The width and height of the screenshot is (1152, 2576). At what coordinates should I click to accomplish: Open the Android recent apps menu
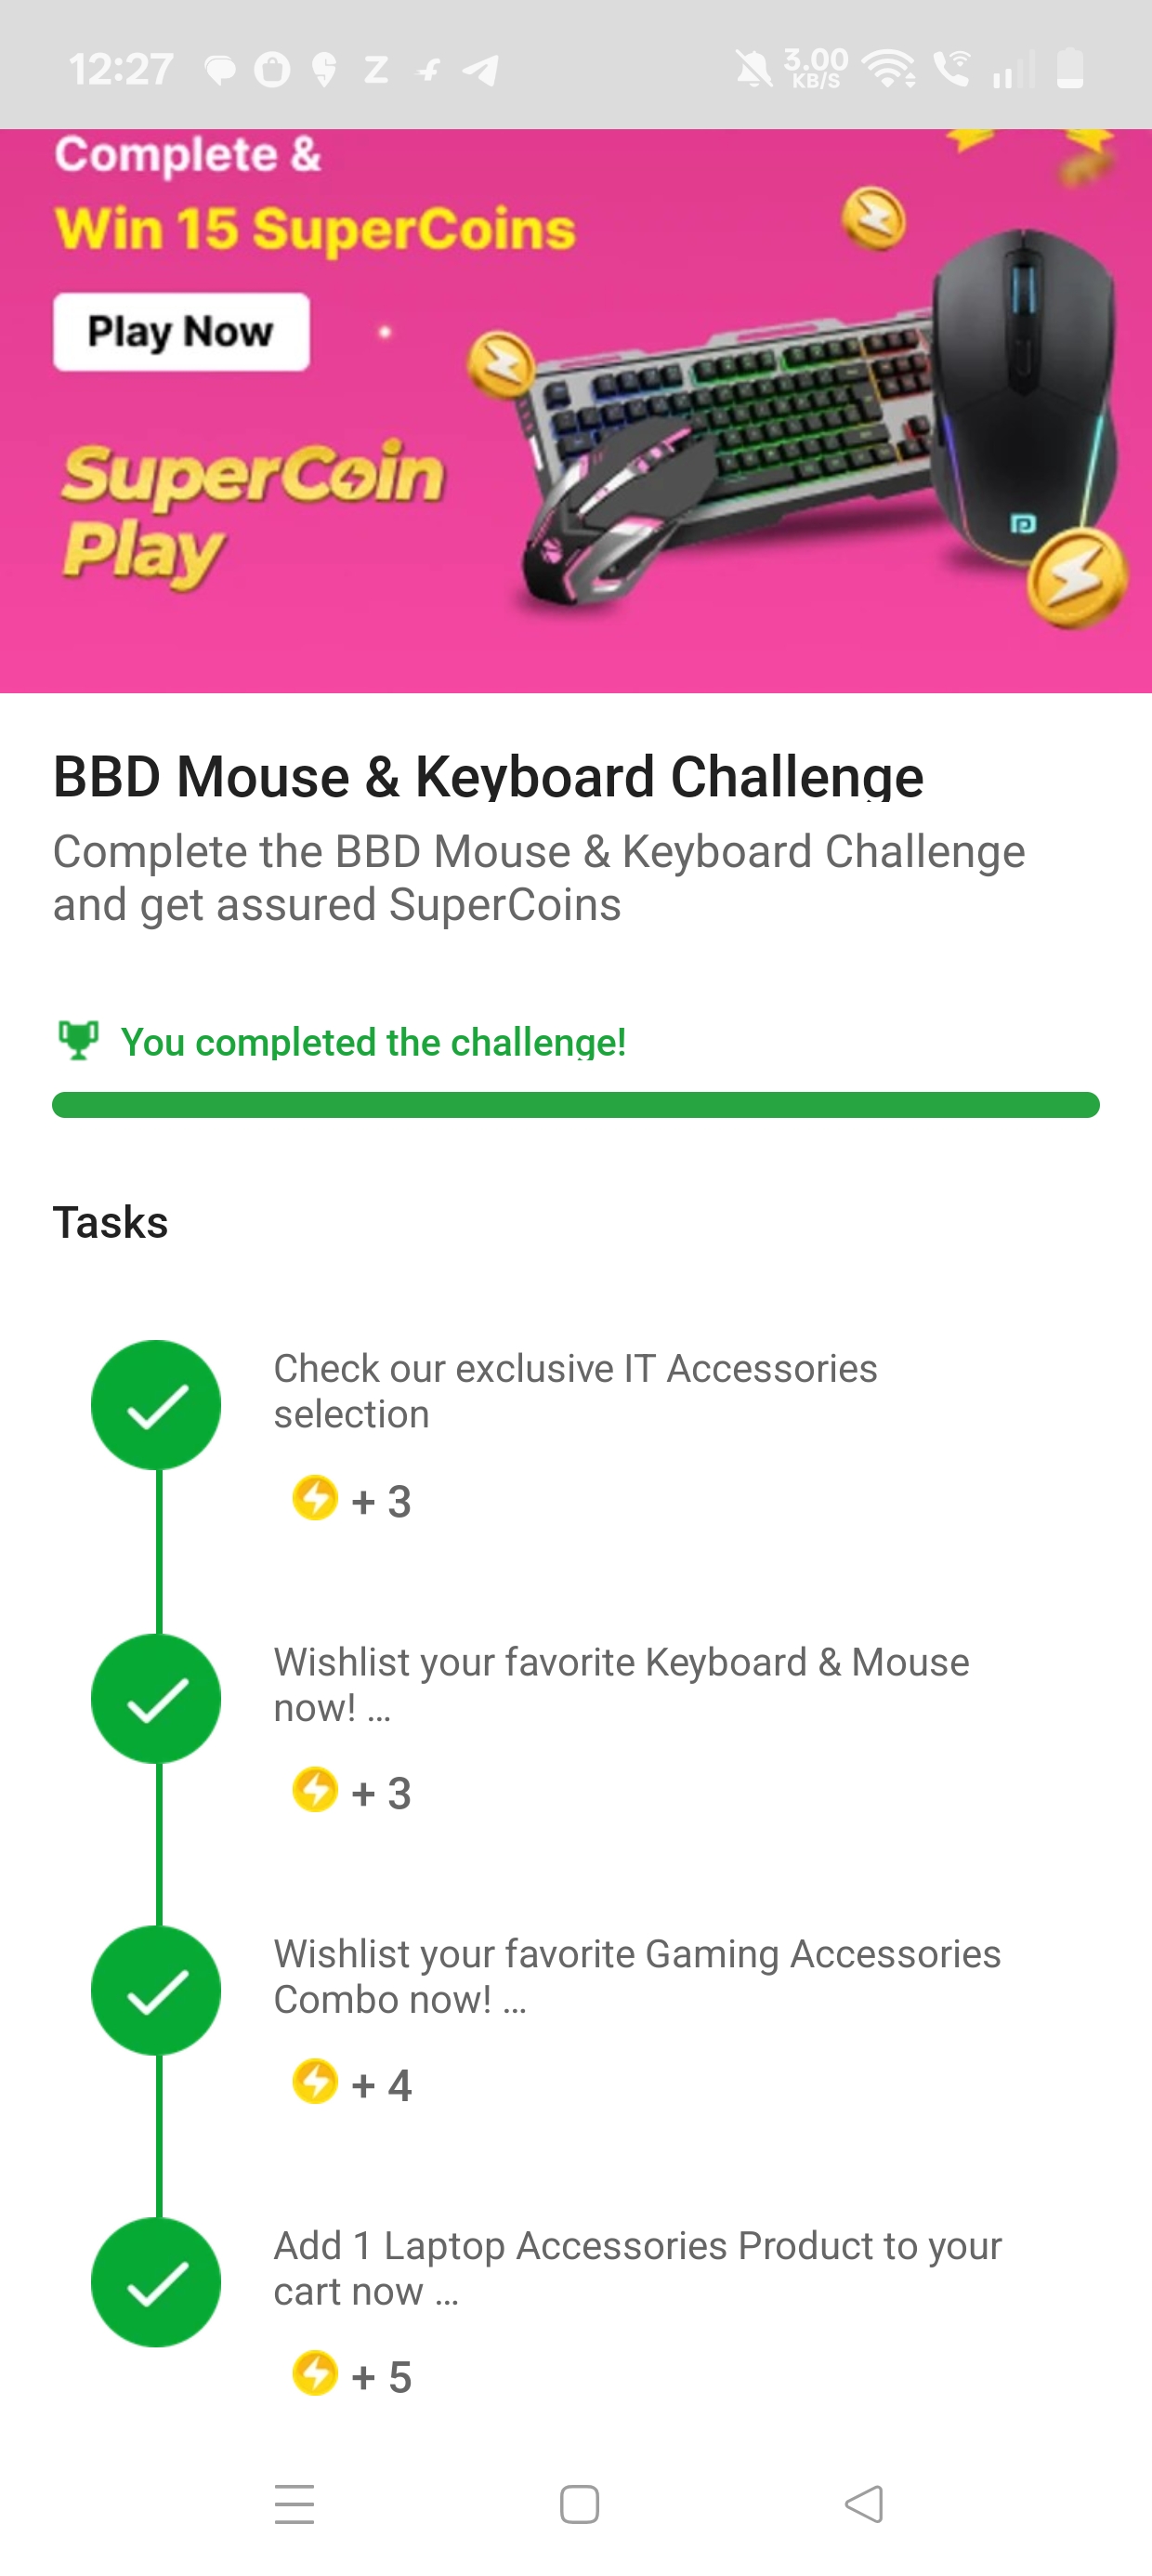[295, 2504]
